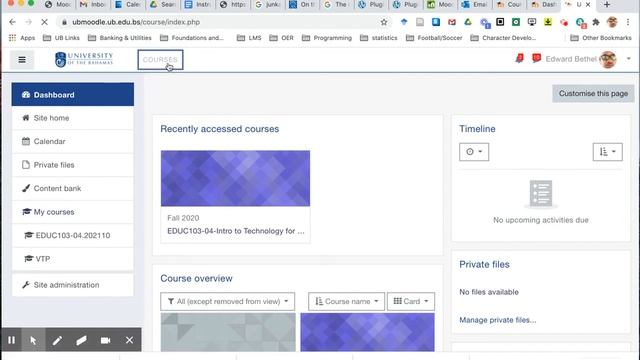Open the statistics bookmark folder
640x360 pixels.
[x=379, y=38]
